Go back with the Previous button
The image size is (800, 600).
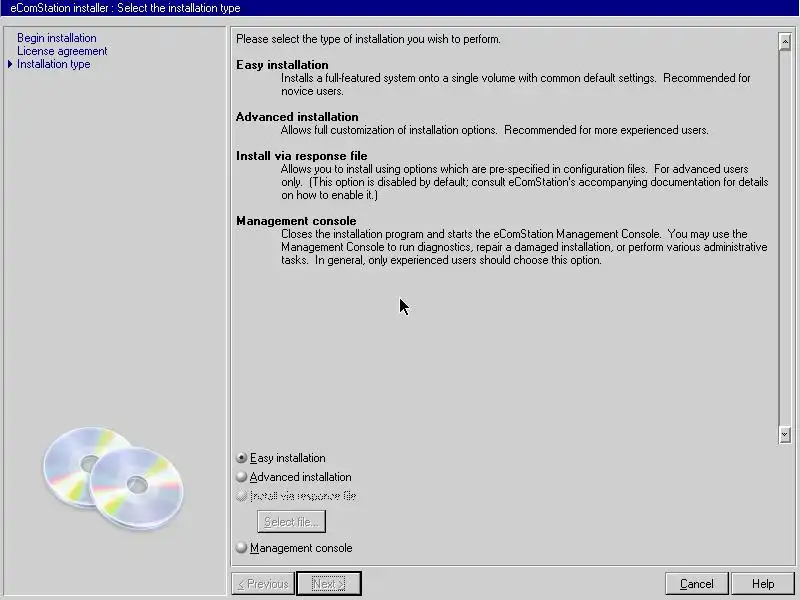[263, 583]
